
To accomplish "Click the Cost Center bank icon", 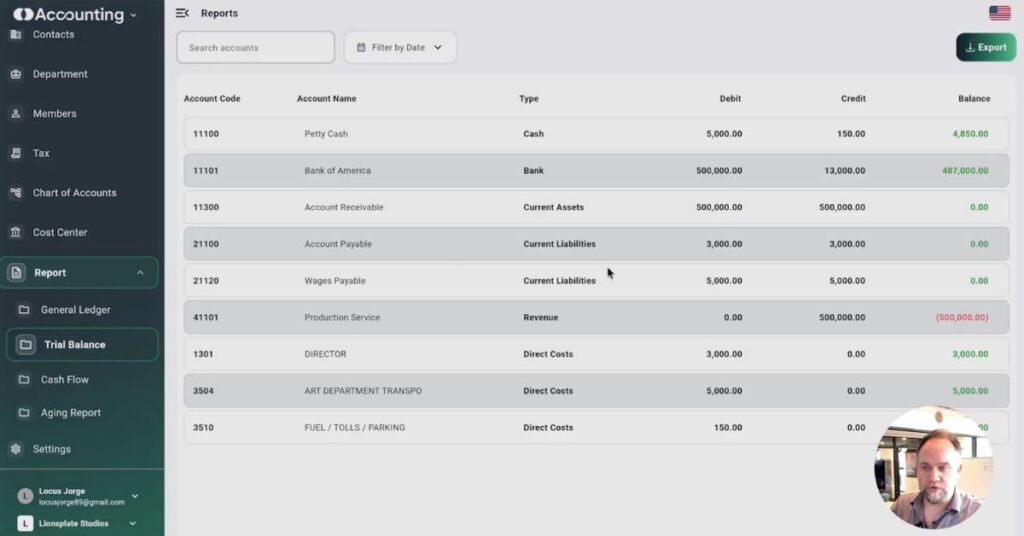I will point(15,233).
